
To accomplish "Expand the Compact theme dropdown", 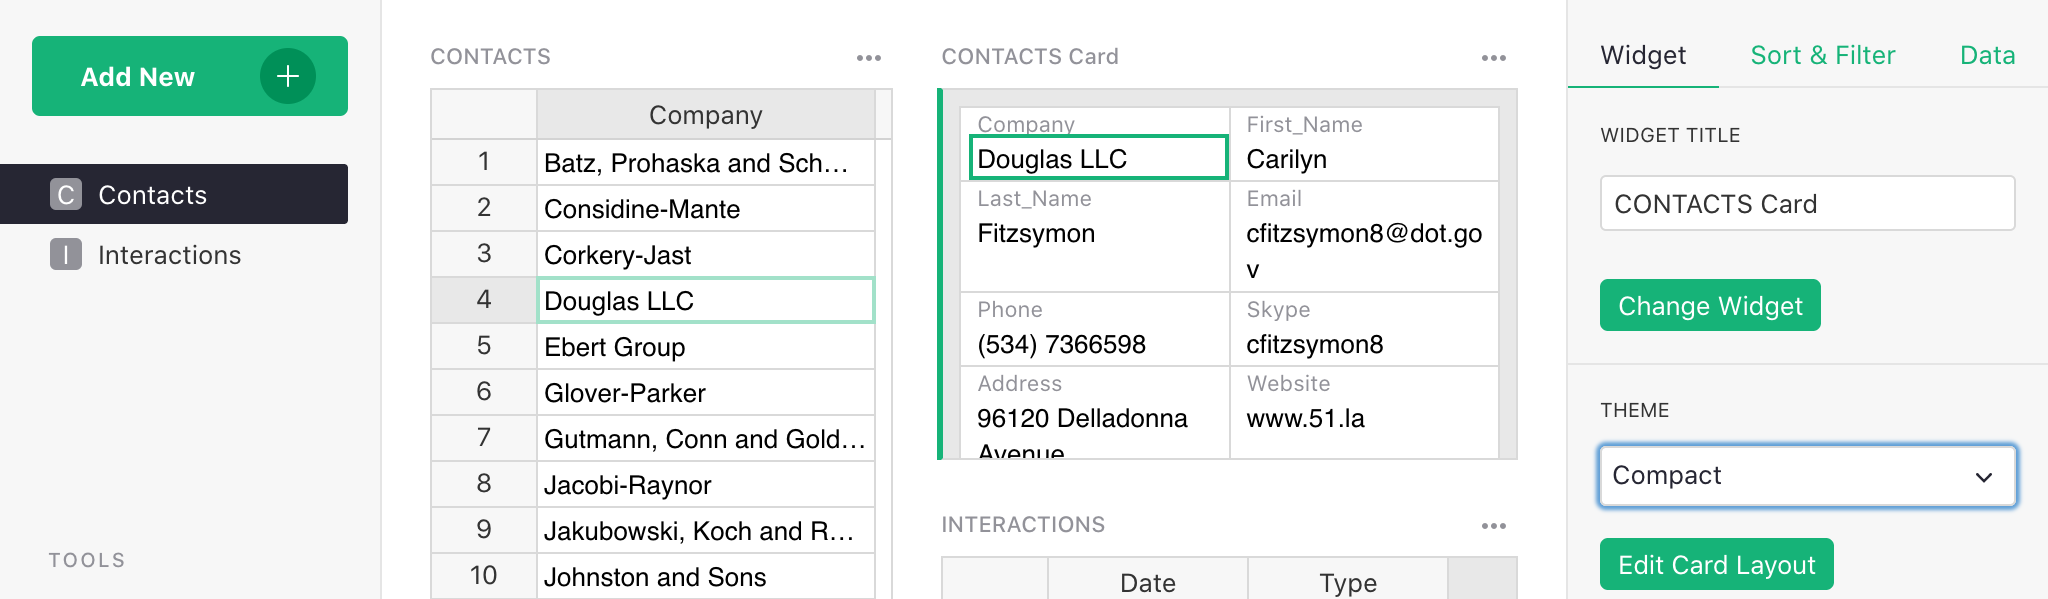I will pyautogui.click(x=1807, y=476).
